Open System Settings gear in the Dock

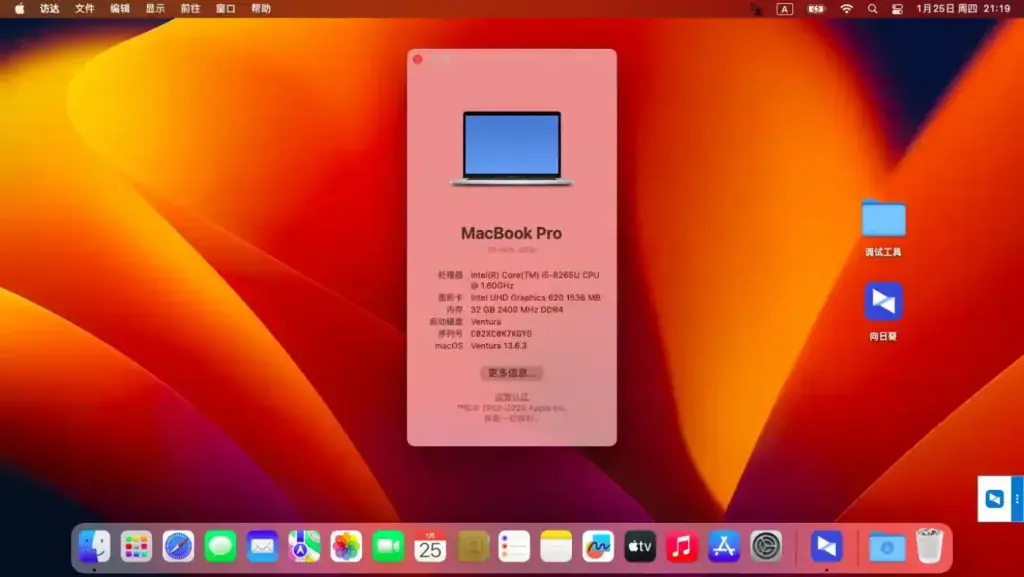click(x=766, y=546)
